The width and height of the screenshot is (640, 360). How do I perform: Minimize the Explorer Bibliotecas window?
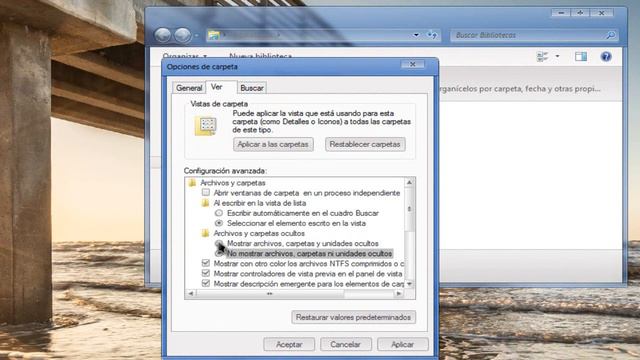tap(561, 13)
